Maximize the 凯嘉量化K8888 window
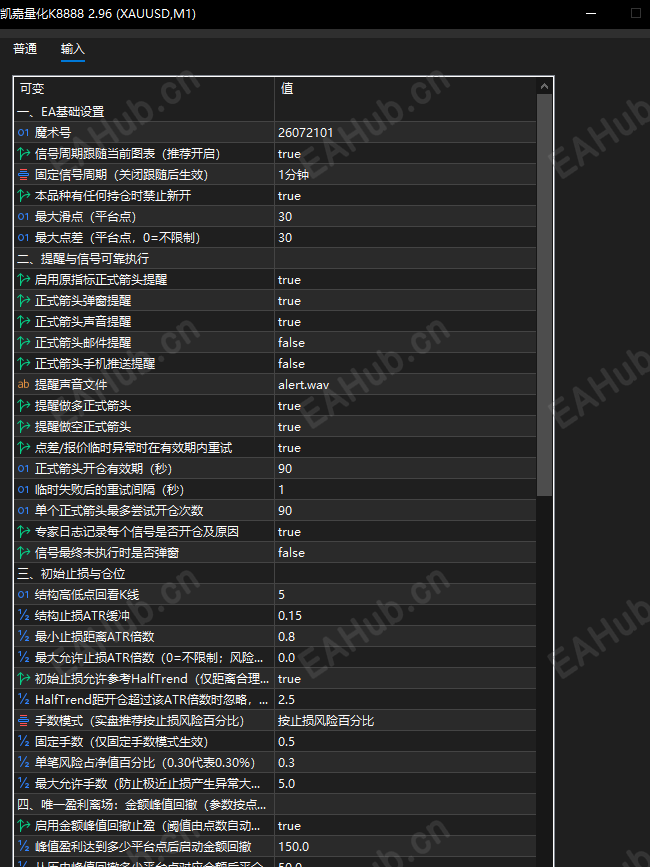Image resolution: width=650 pixels, height=867 pixels. click(x=636, y=13)
